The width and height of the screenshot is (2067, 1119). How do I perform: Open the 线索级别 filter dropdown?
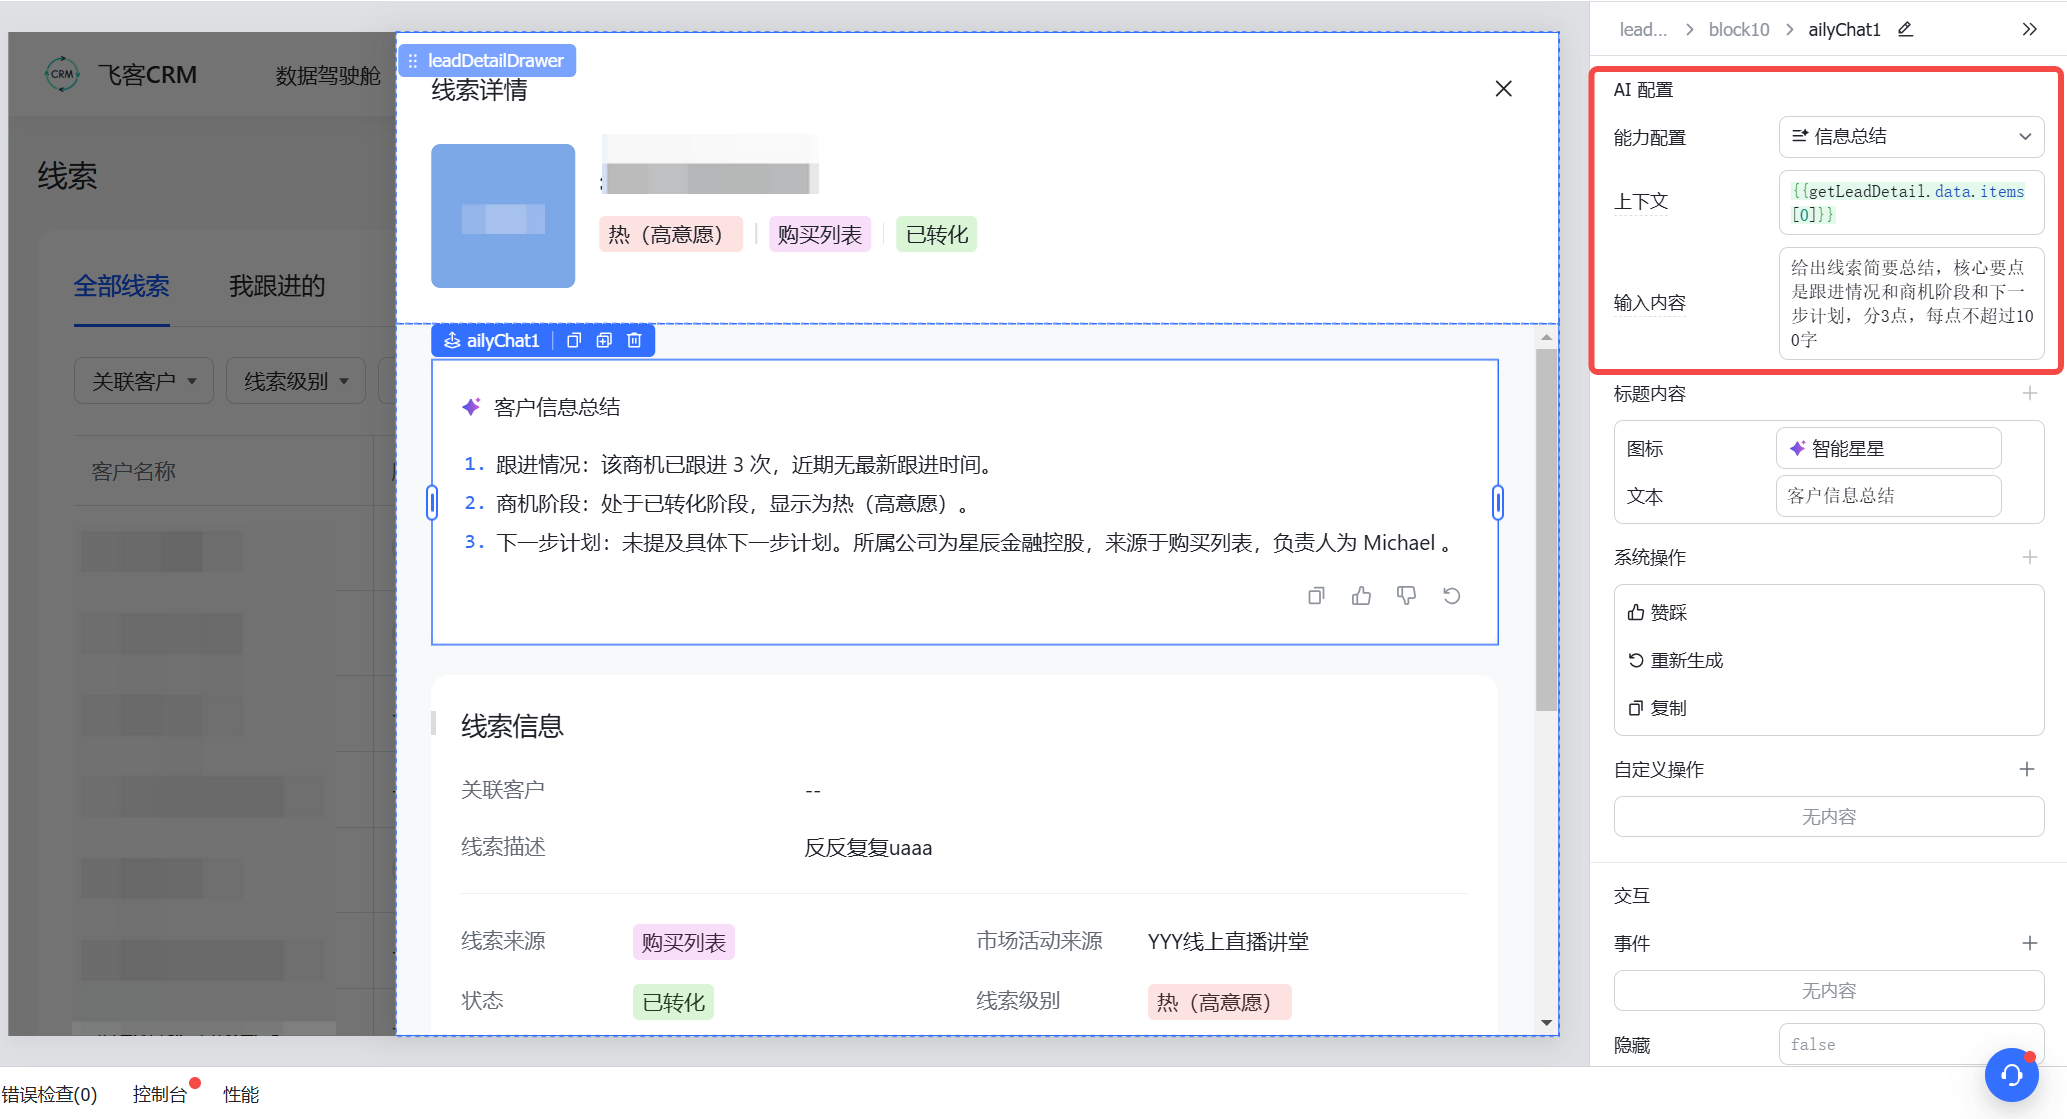[x=296, y=381]
